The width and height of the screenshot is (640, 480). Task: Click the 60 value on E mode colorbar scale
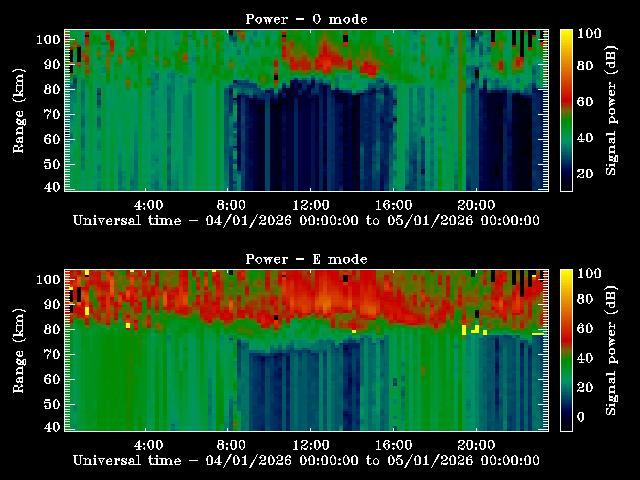click(x=586, y=329)
